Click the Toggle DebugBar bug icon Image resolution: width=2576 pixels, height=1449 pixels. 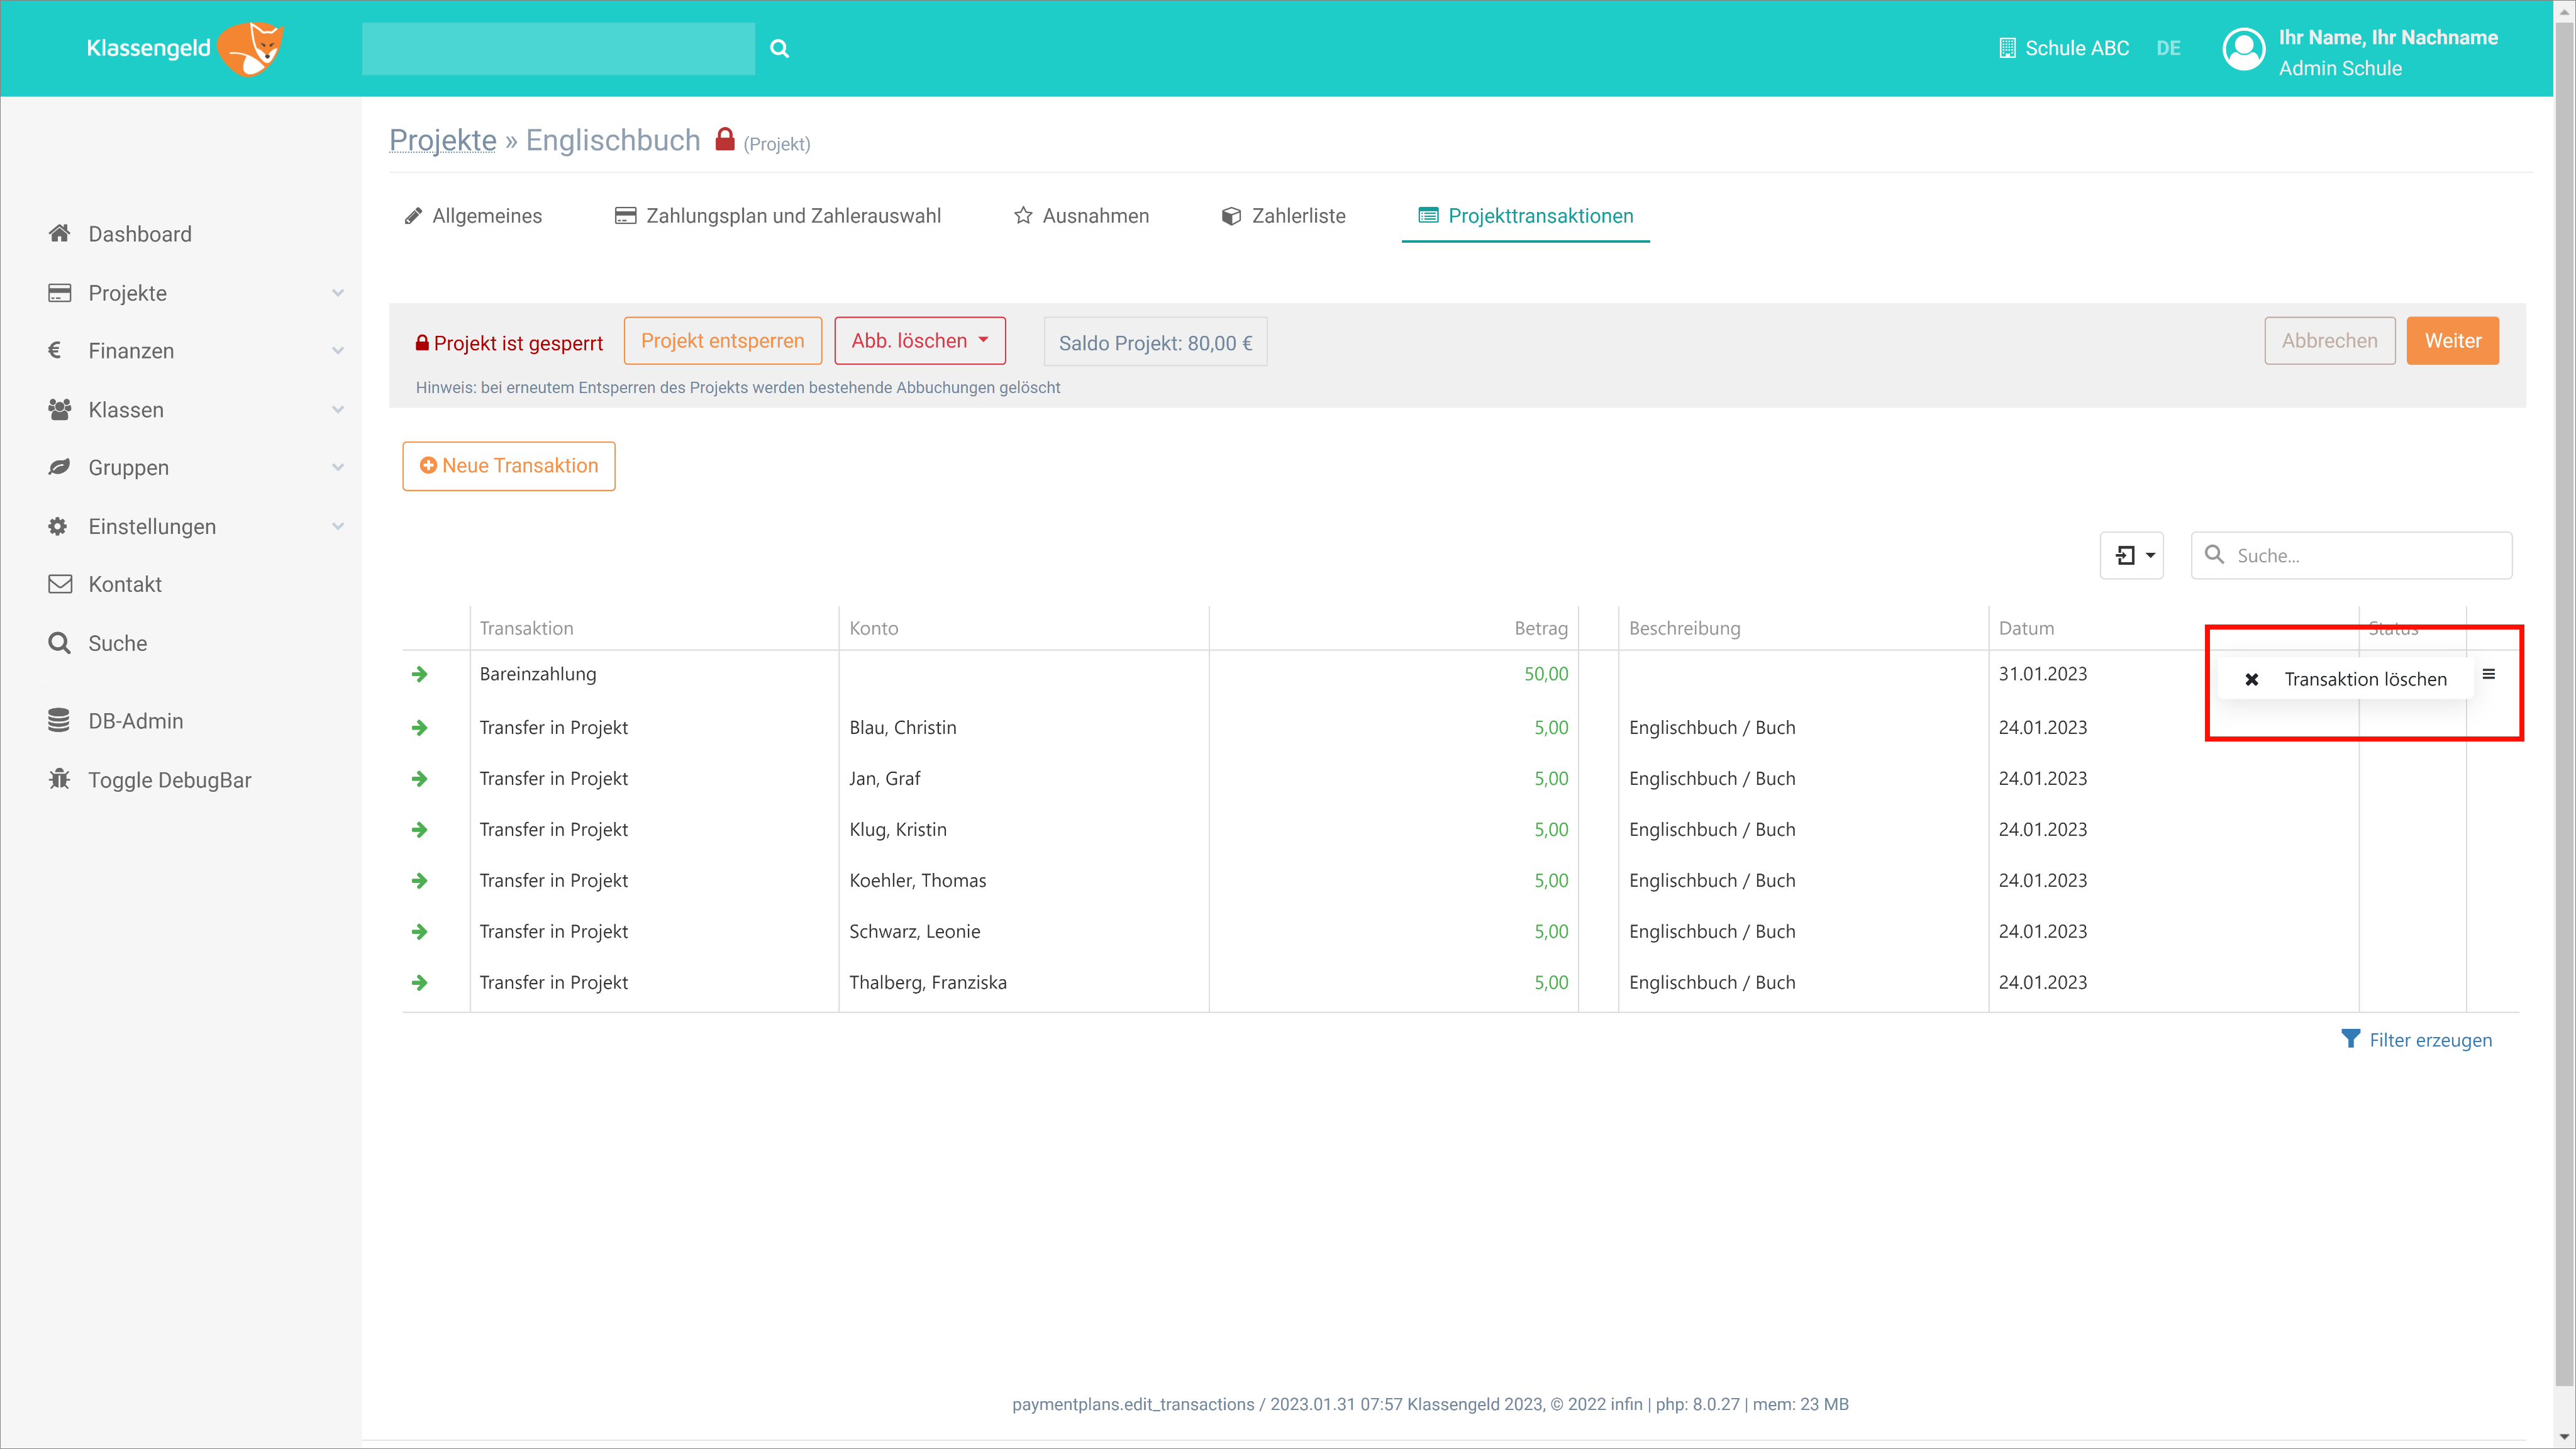pos(59,779)
